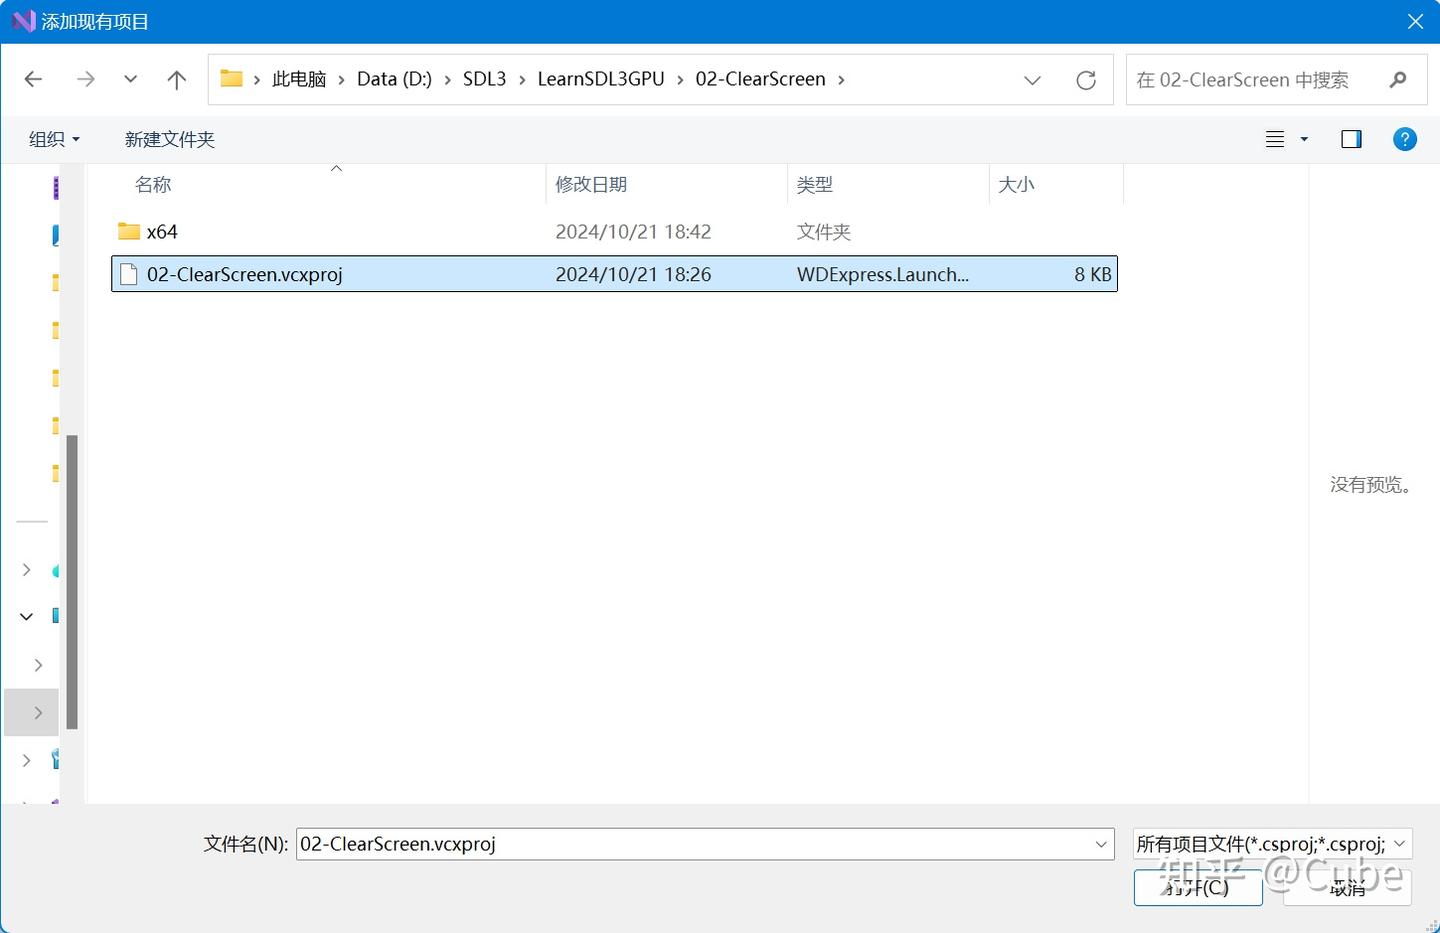1440x933 pixels.
Task: Click the back navigation arrow
Action: click(x=33, y=79)
